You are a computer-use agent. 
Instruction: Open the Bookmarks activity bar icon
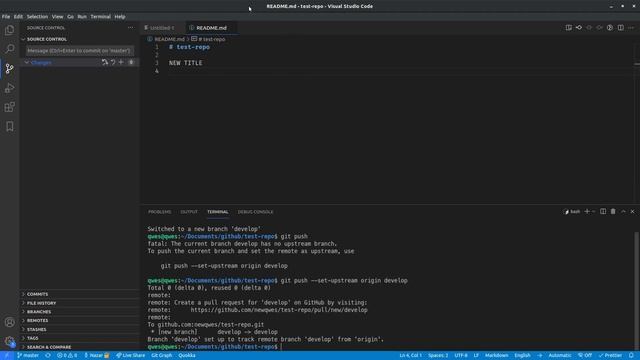(9, 127)
